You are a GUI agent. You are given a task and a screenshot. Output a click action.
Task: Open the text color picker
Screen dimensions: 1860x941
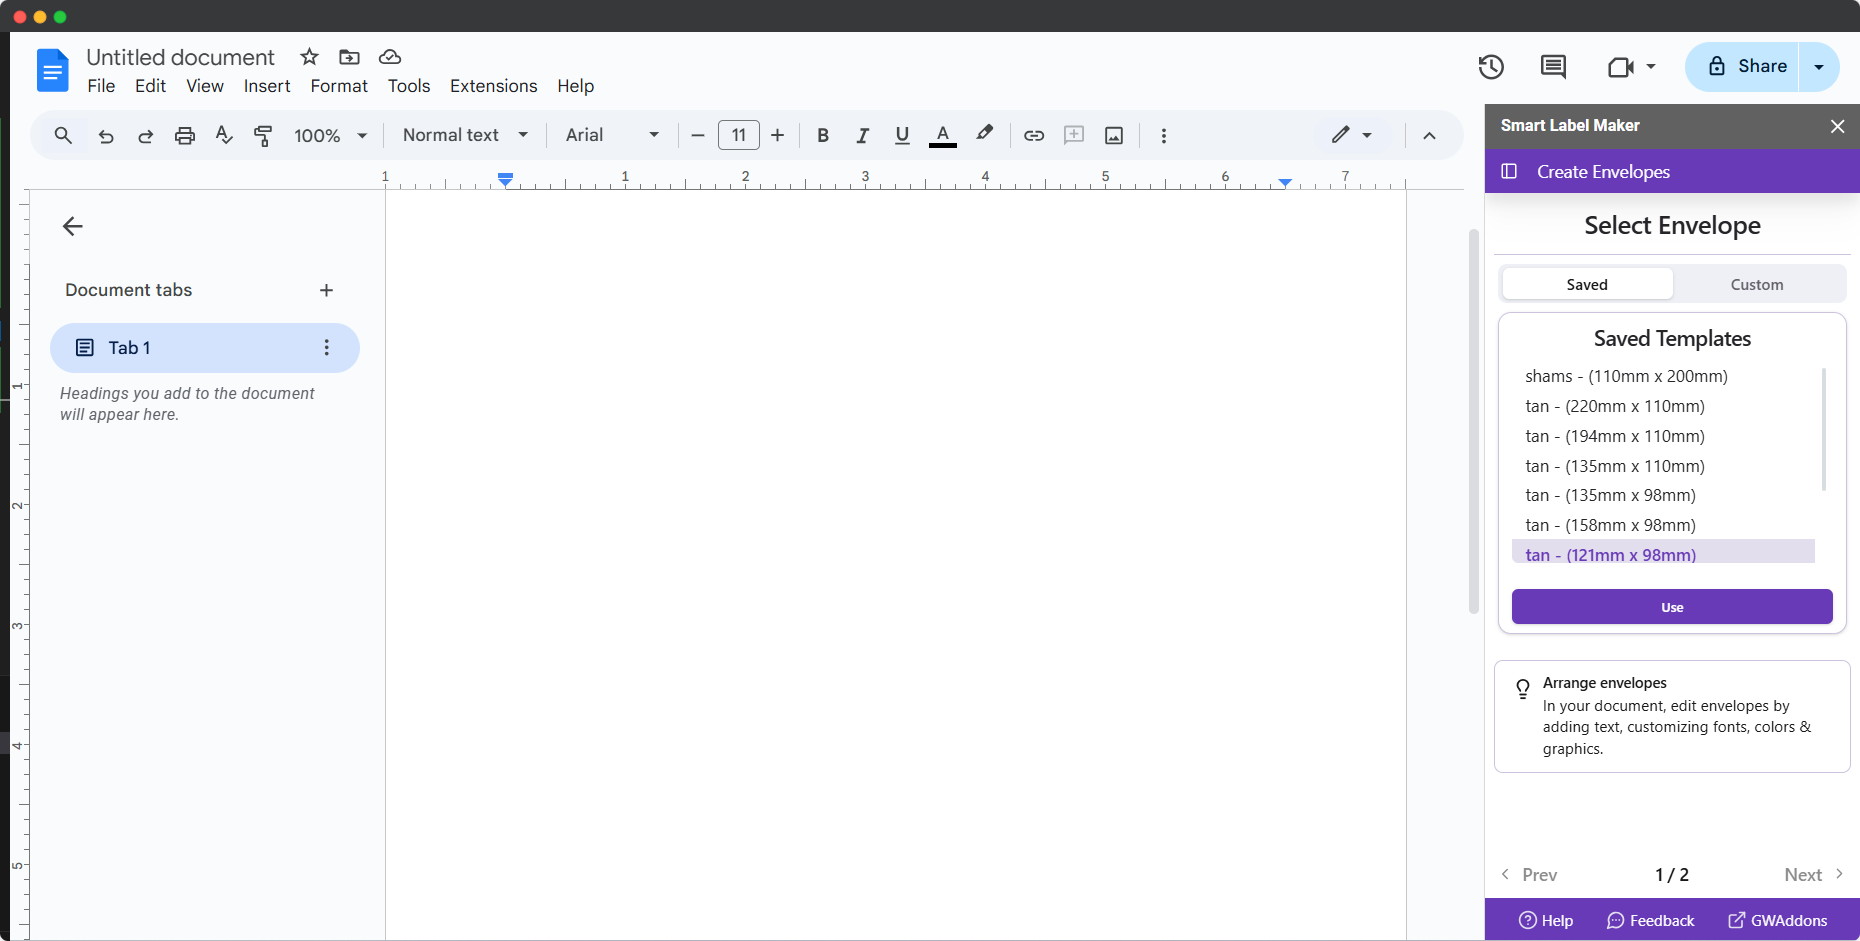point(943,136)
